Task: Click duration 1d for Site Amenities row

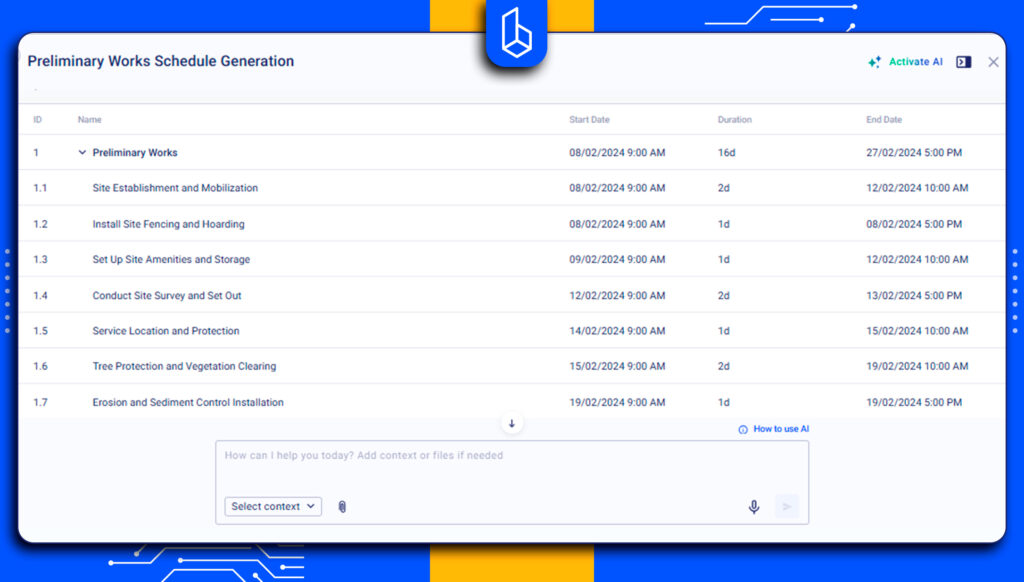Action: 724,259
